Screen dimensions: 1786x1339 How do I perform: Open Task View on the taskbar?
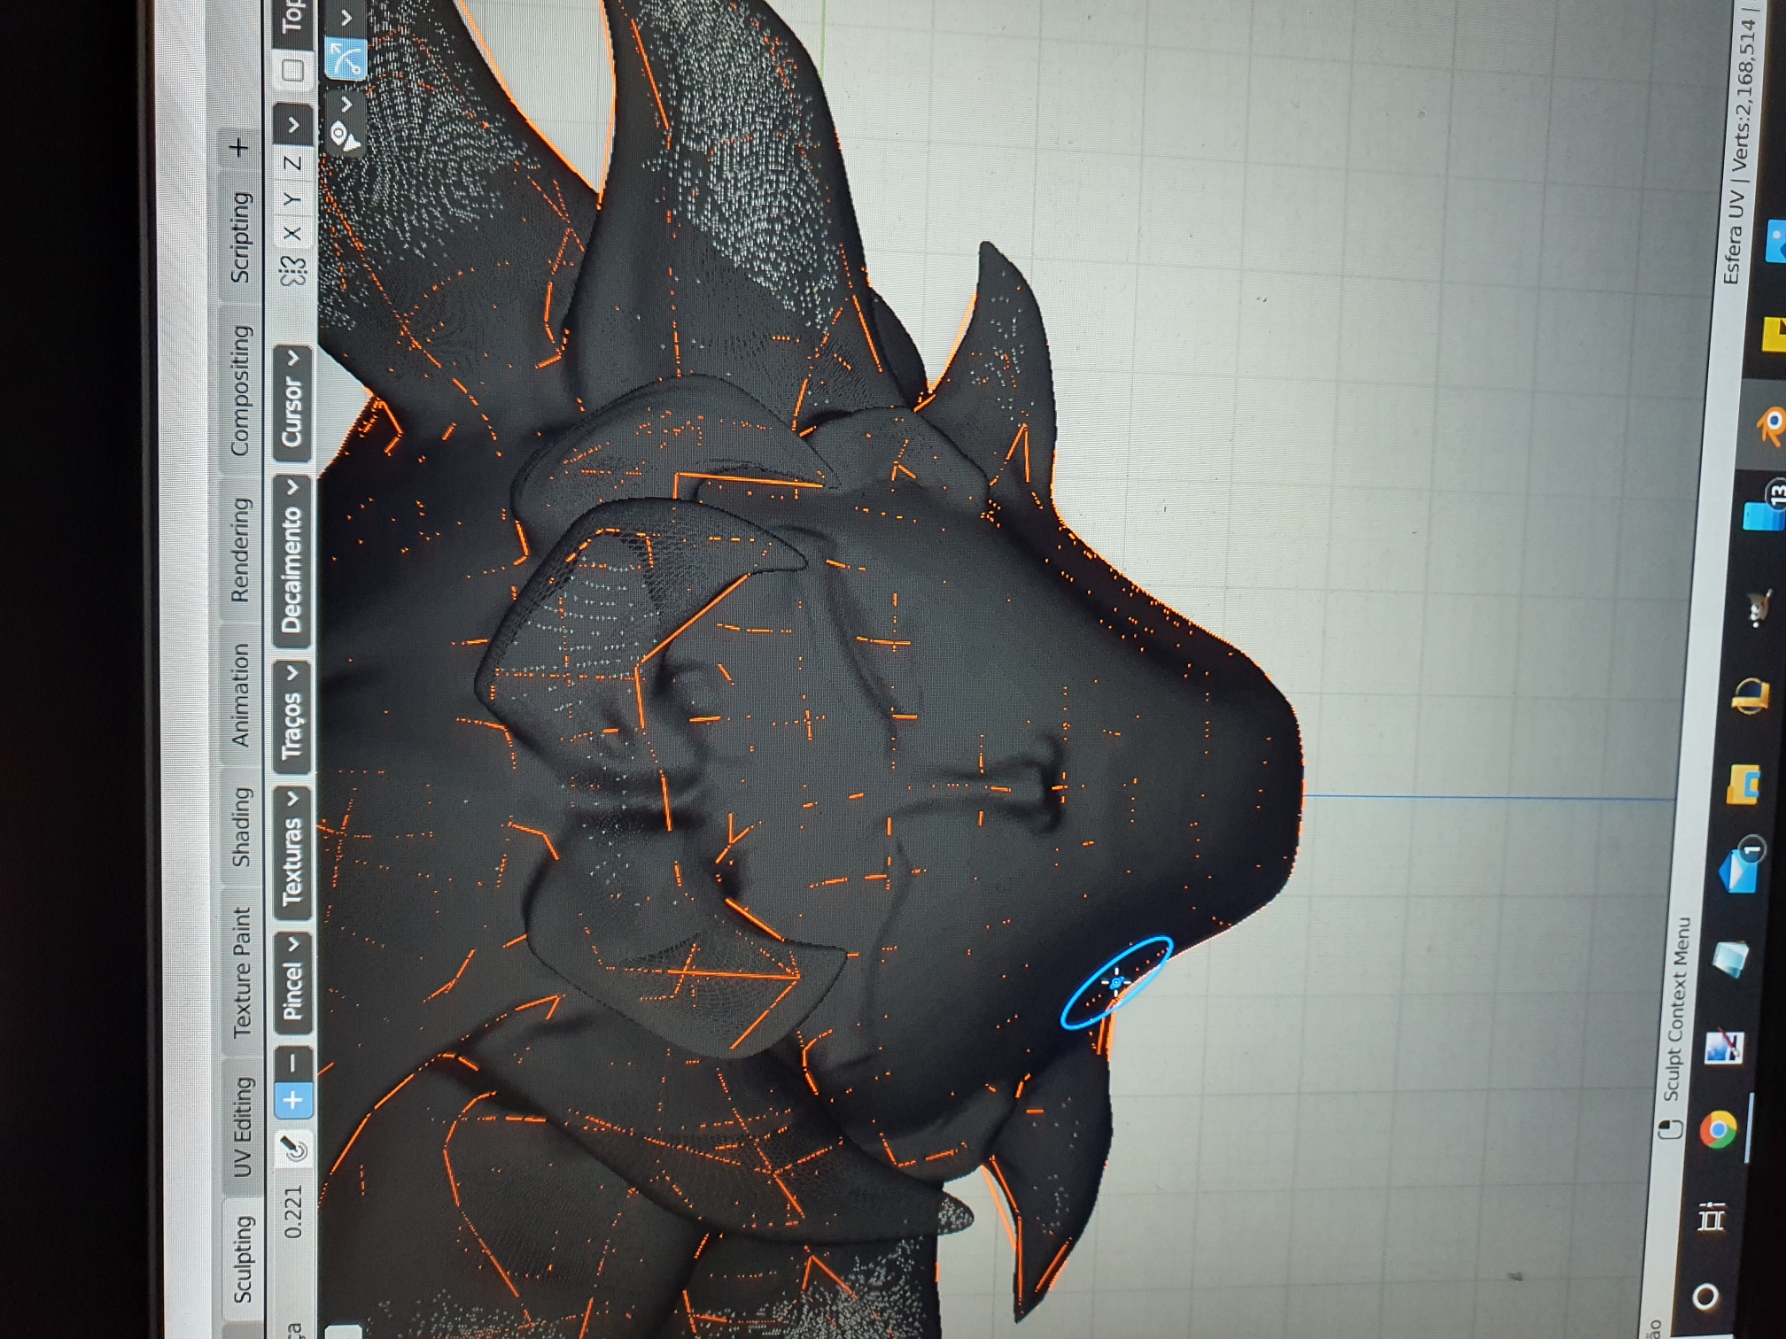(1709, 1217)
